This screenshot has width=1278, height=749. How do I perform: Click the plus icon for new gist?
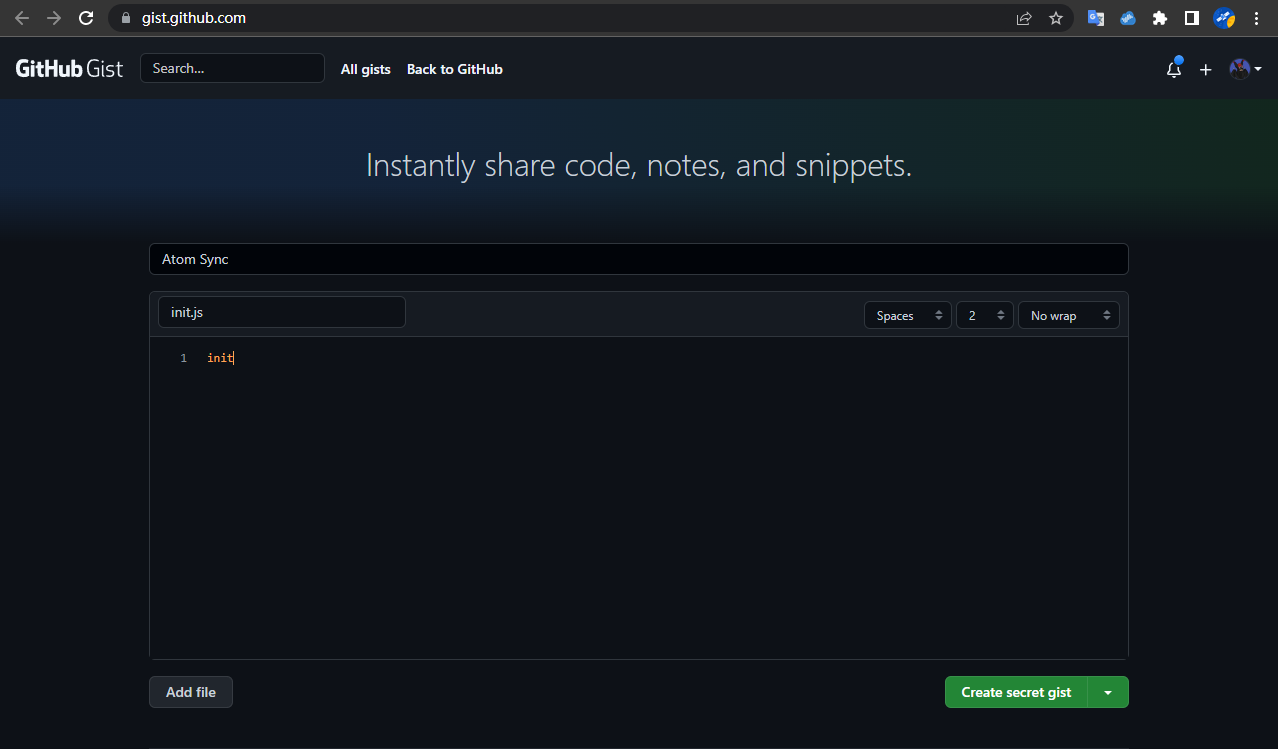tap(1206, 69)
